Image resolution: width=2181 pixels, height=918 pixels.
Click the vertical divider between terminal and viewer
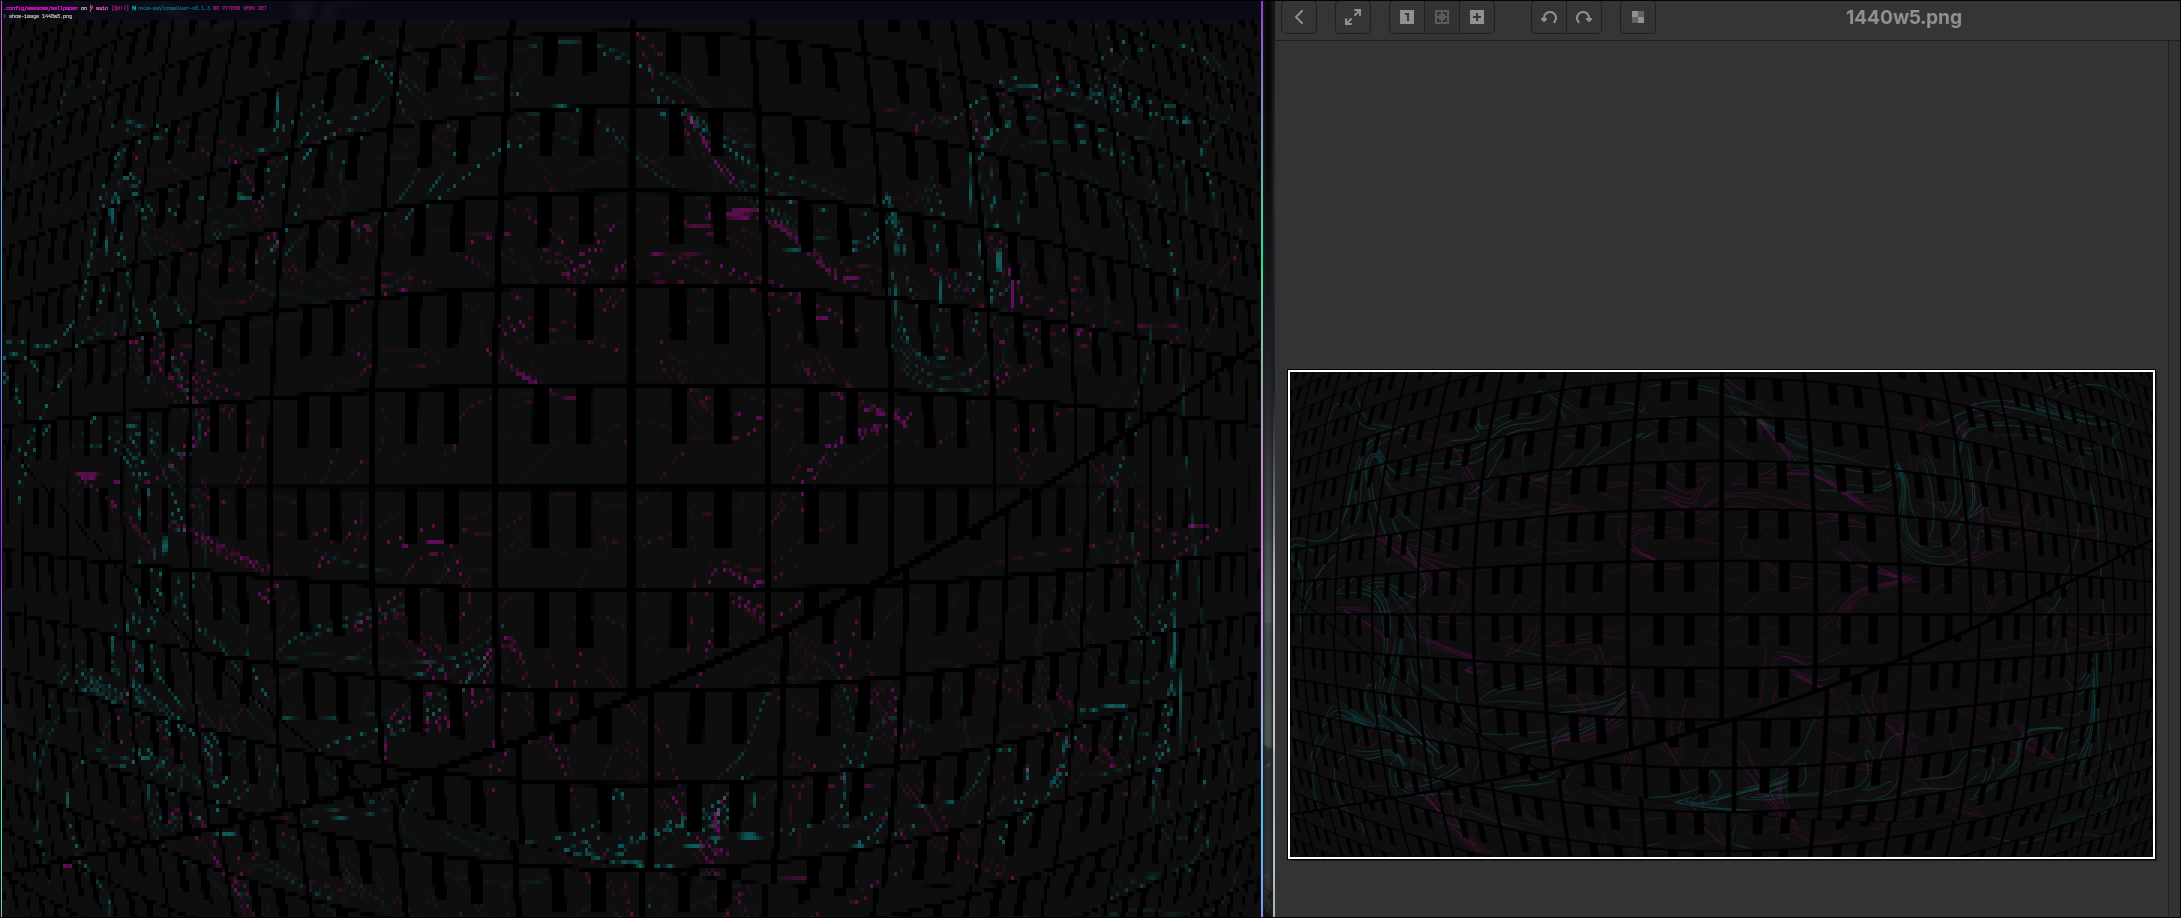1263,460
